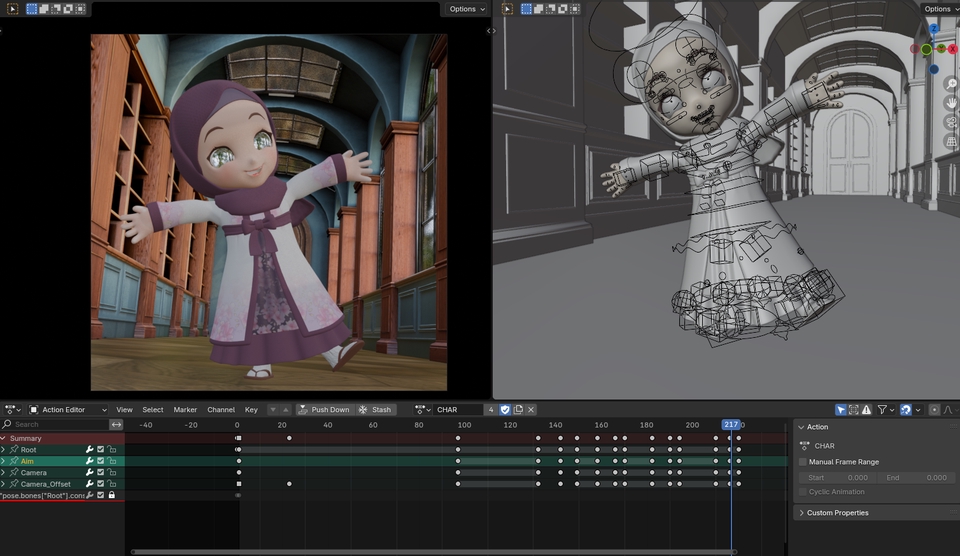Toggle the snapping magnet icon
This screenshot has height=556, width=960.
(x=906, y=410)
